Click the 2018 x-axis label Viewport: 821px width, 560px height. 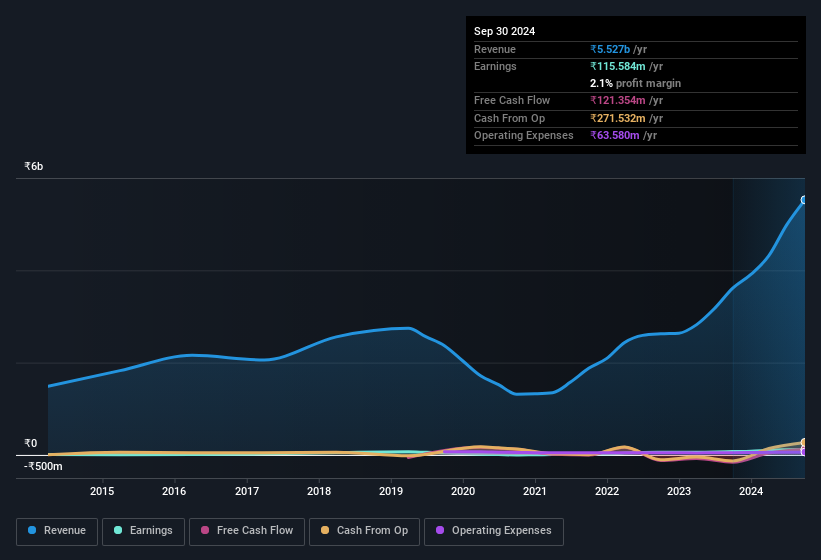tap(319, 491)
